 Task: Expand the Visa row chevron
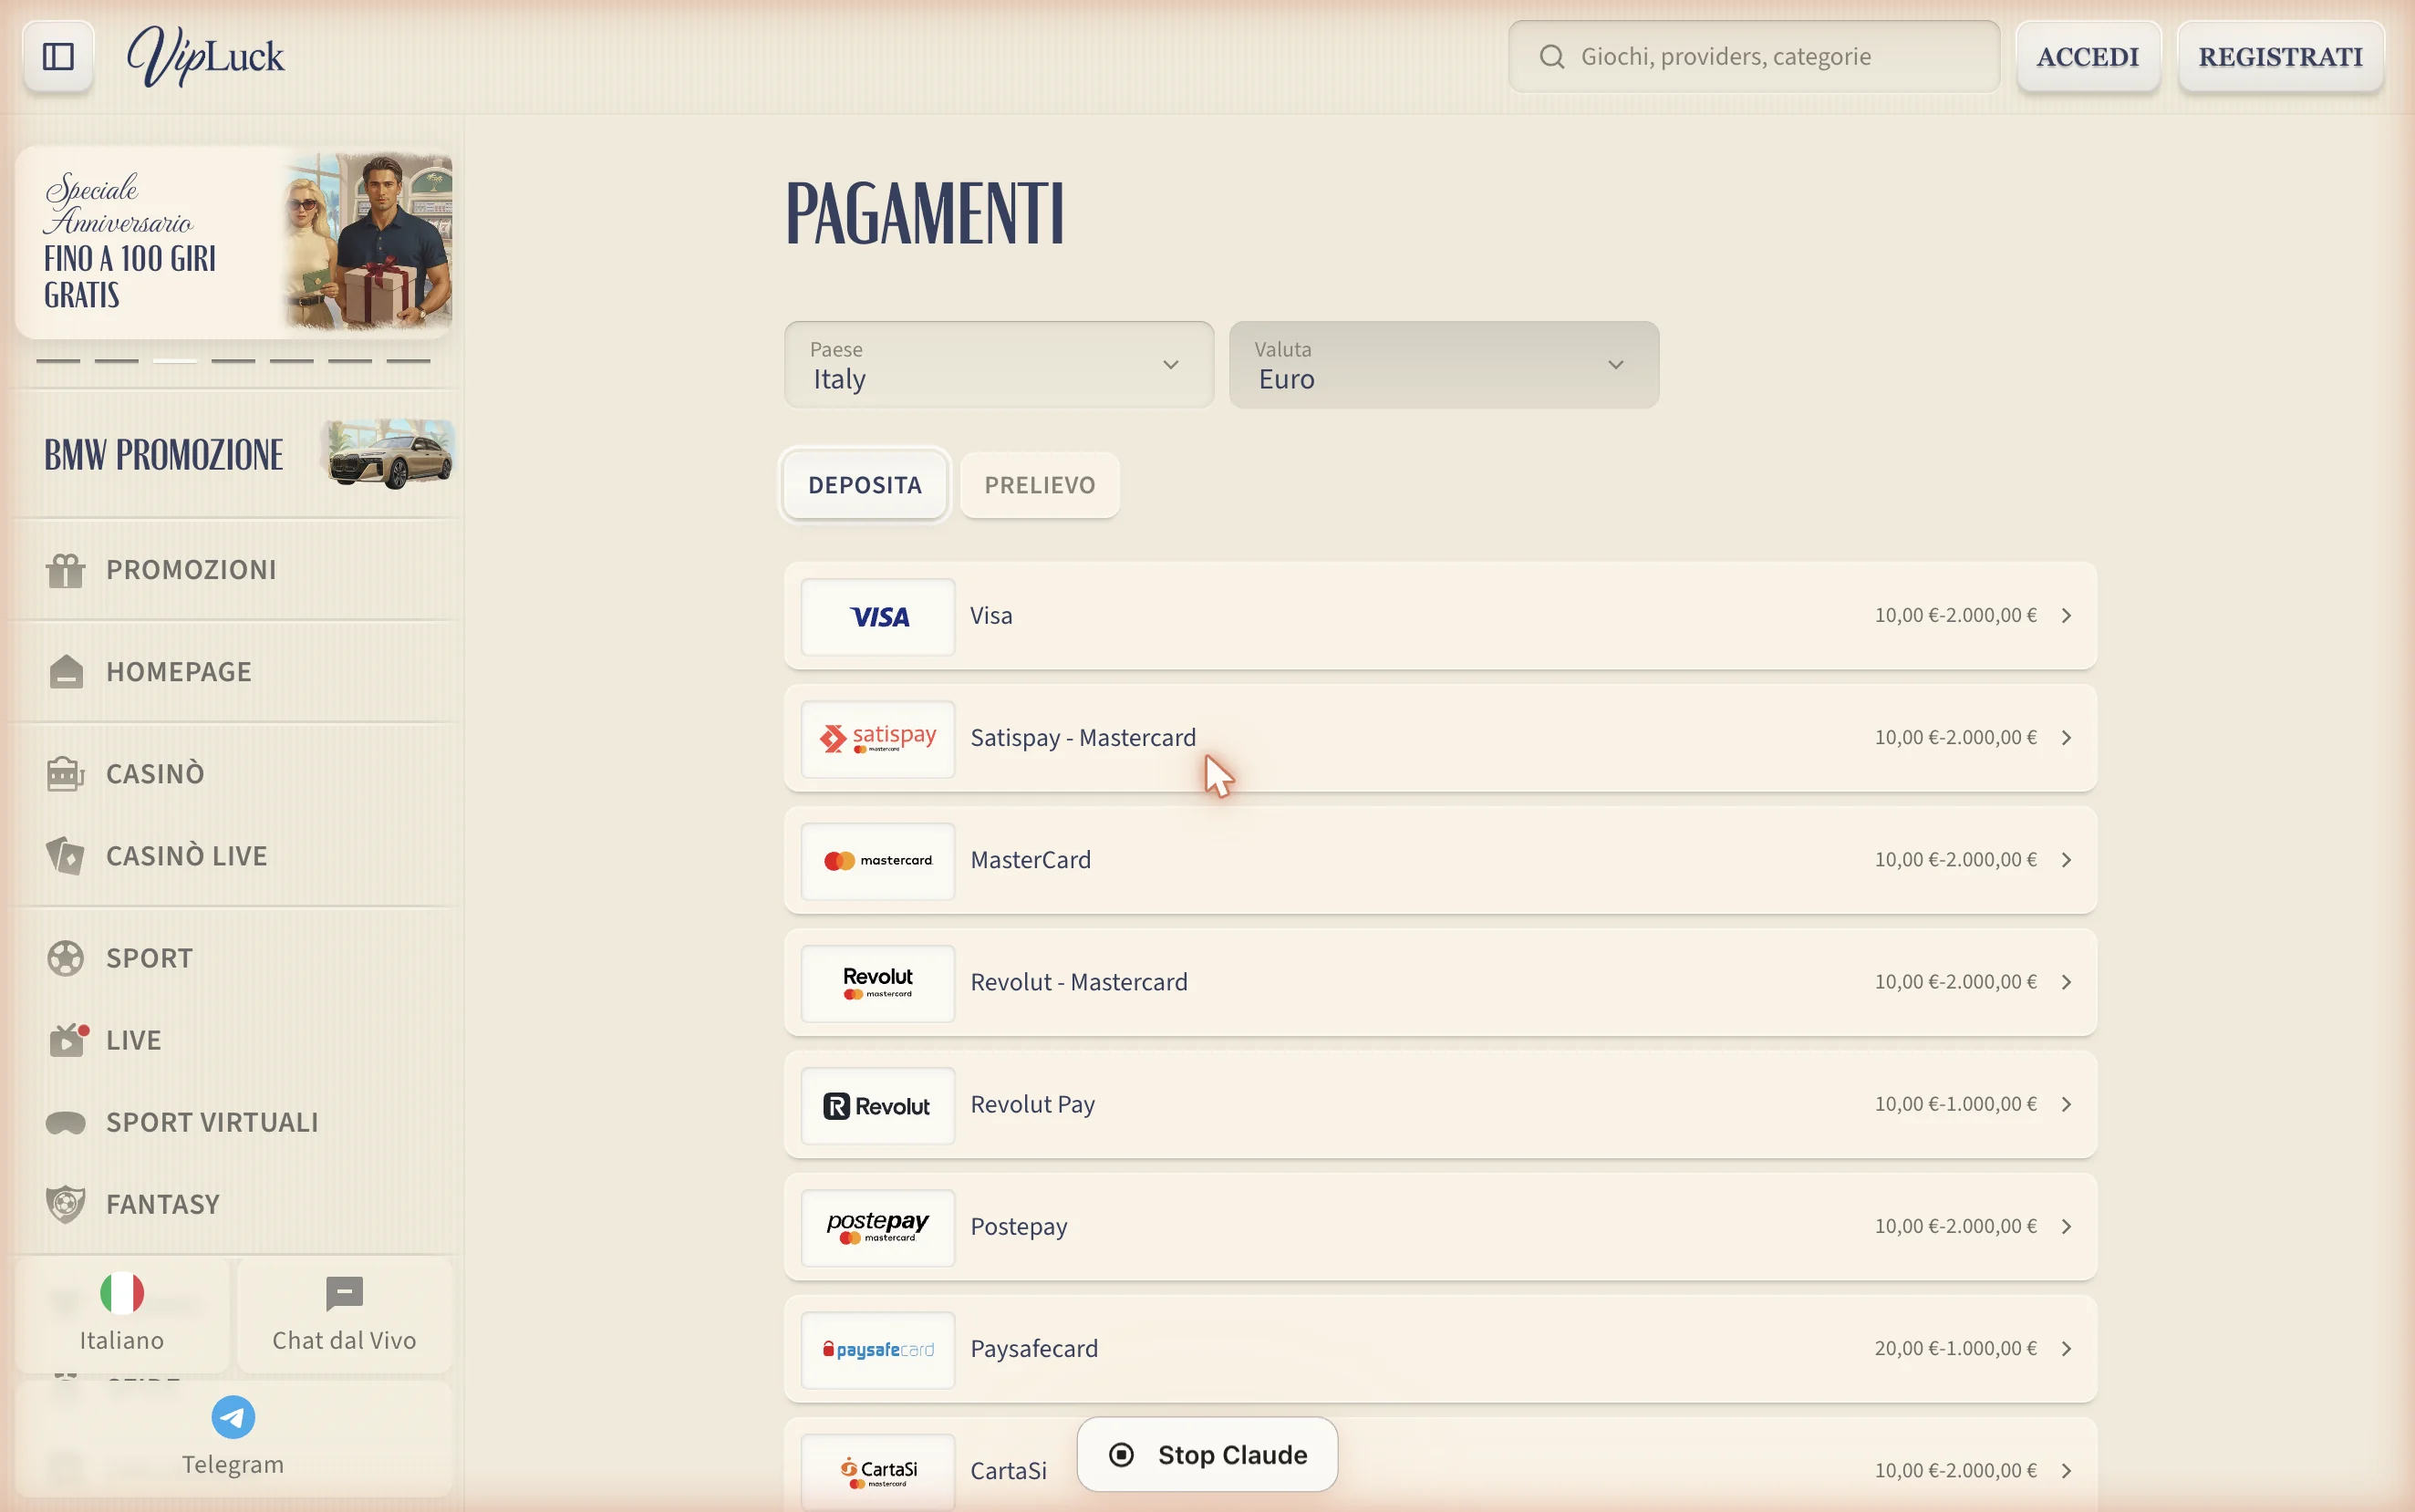[x=2066, y=616]
